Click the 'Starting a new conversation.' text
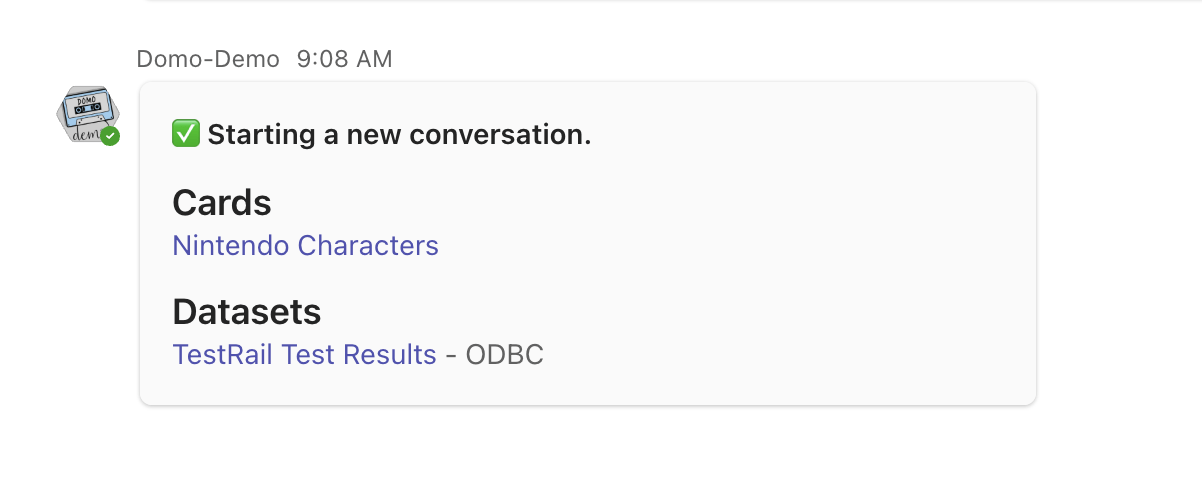This screenshot has width=1202, height=488. point(400,134)
